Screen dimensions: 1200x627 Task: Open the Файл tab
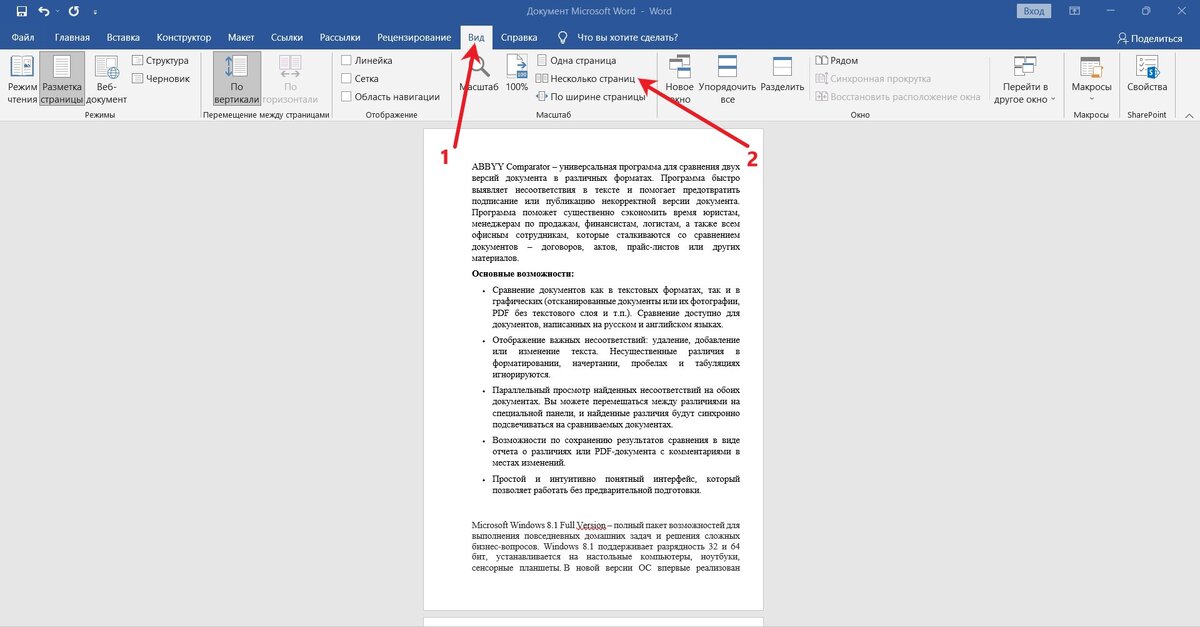[22, 37]
